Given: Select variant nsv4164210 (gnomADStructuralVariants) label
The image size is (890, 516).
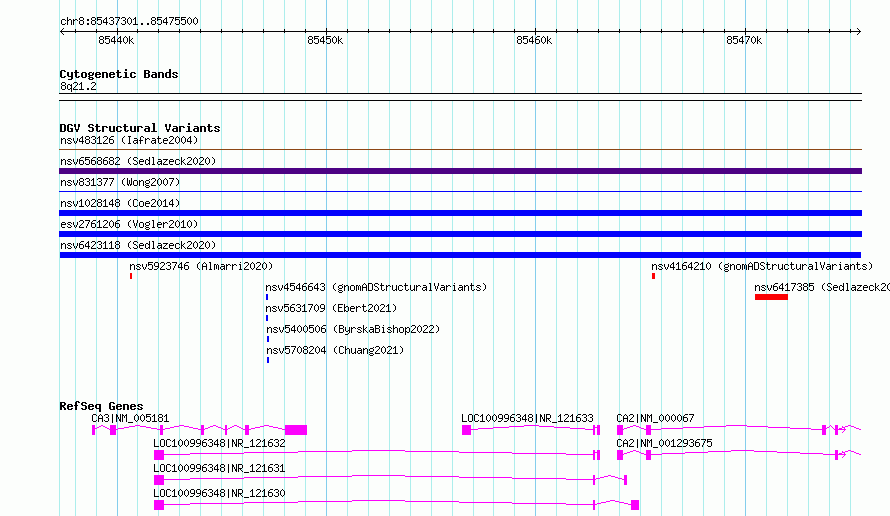Looking at the screenshot, I should click(762, 266).
